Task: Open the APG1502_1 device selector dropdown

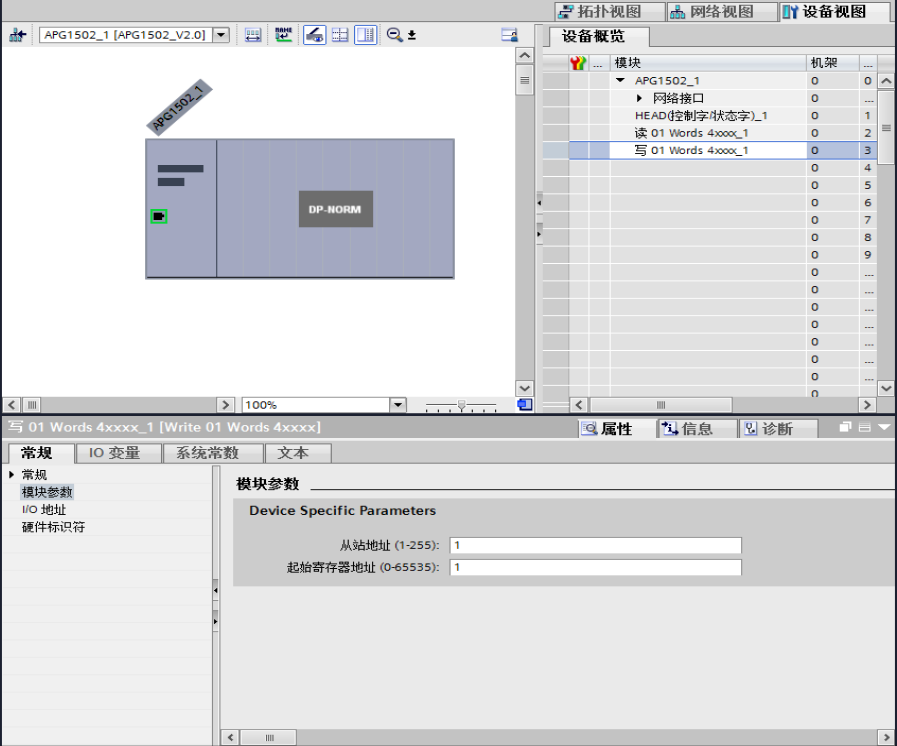Action: pyautogui.click(x=221, y=35)
